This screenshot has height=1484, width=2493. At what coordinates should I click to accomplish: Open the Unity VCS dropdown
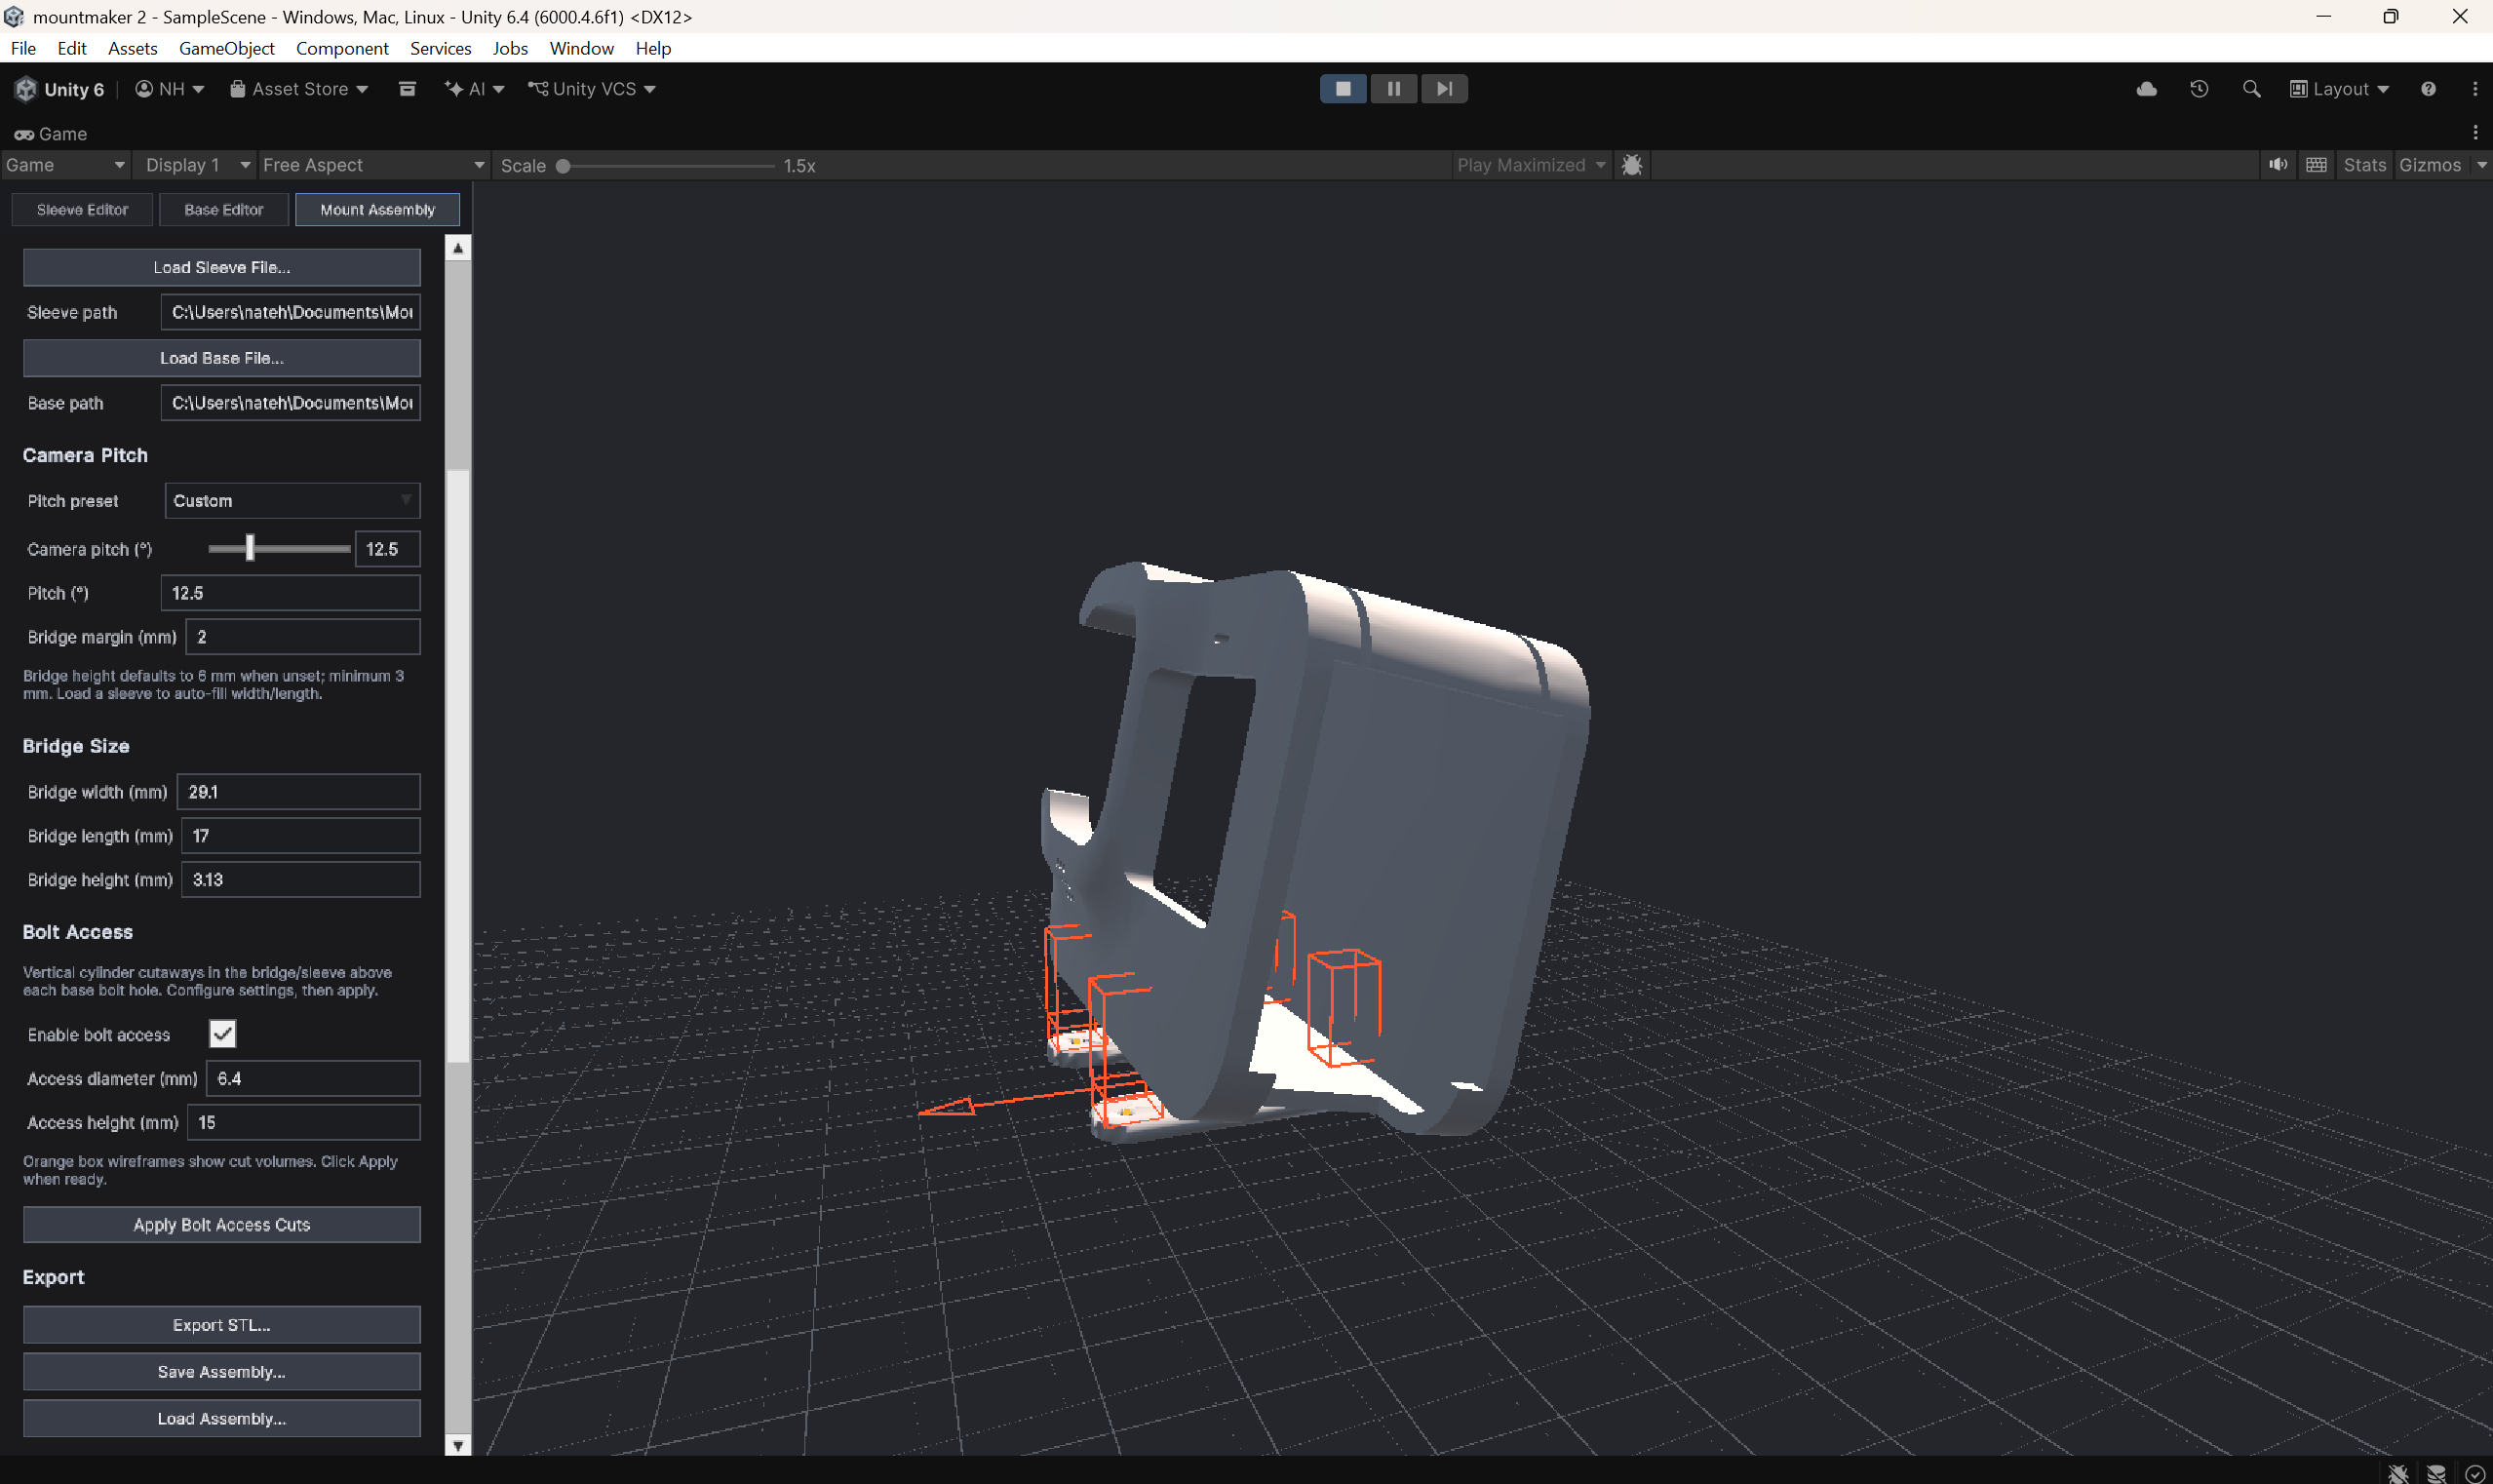coord(592,89)
